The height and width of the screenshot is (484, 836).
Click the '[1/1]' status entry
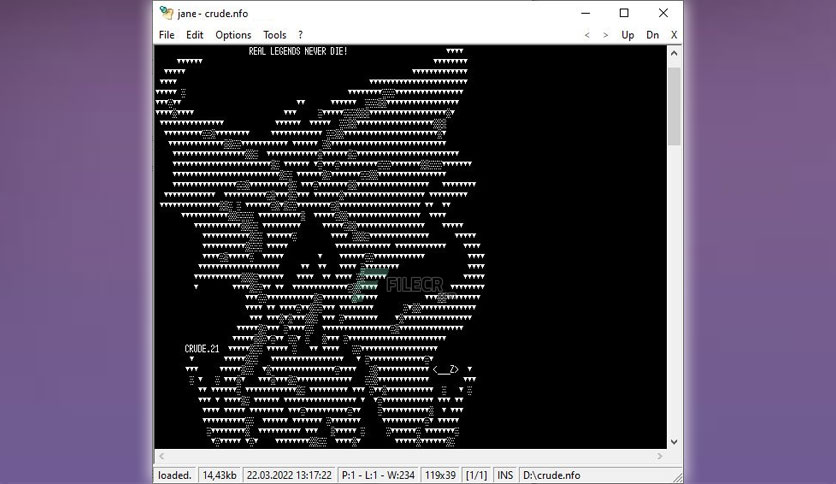point(476,475)
